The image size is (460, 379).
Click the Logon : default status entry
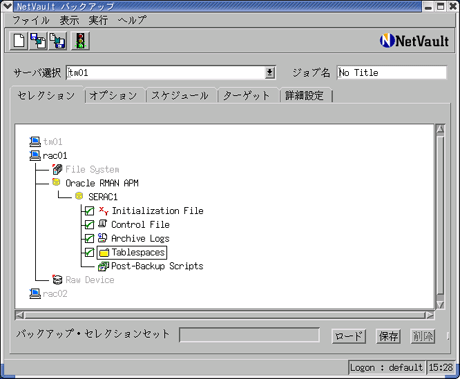pyautogui.click(x=386, y=367)
